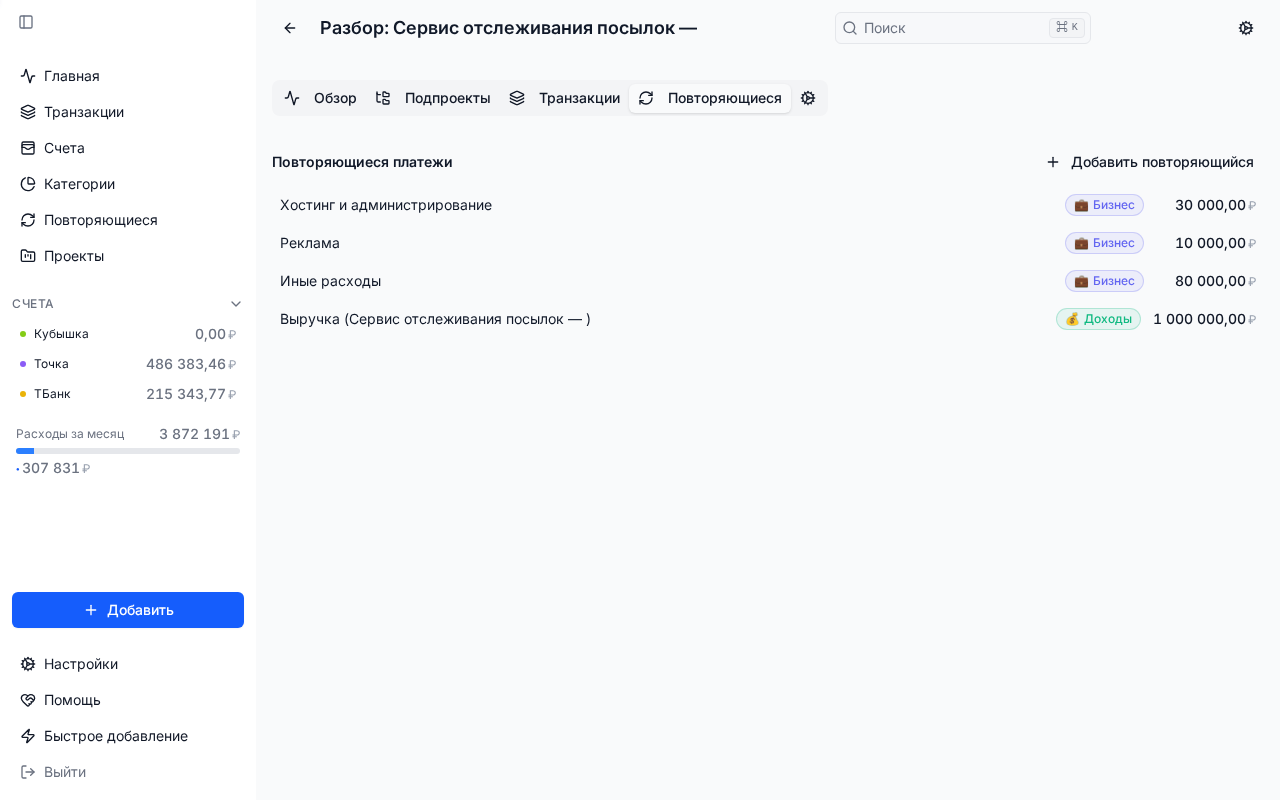Click the Быстрое добавление lightning icon
This screenshot has height=800, width=1280.
click(x=28, y=736)
